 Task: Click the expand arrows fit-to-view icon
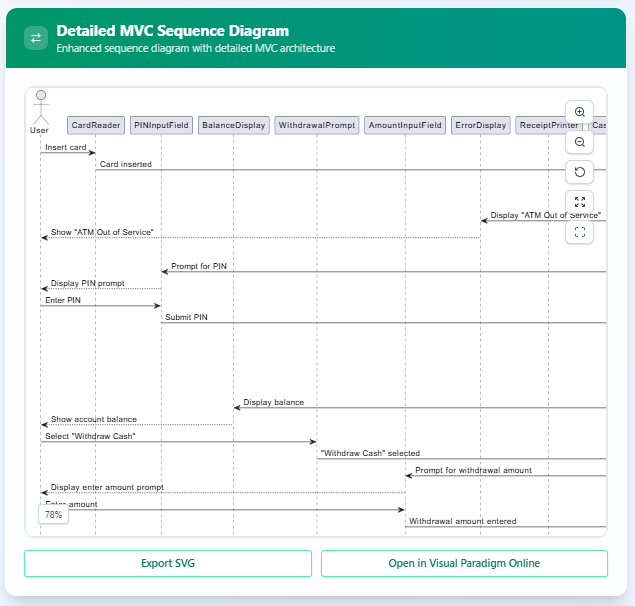[579, 202]
